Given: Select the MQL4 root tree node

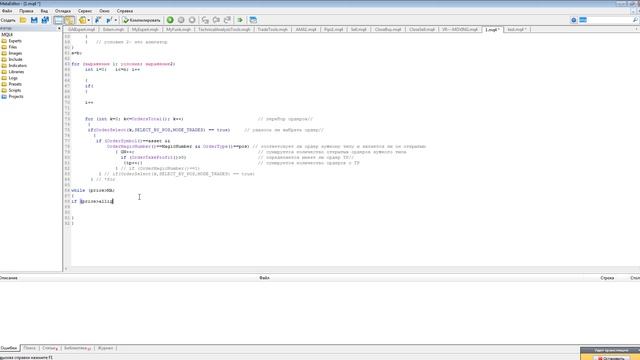Looking at the screenshot, I should [7, 35].
